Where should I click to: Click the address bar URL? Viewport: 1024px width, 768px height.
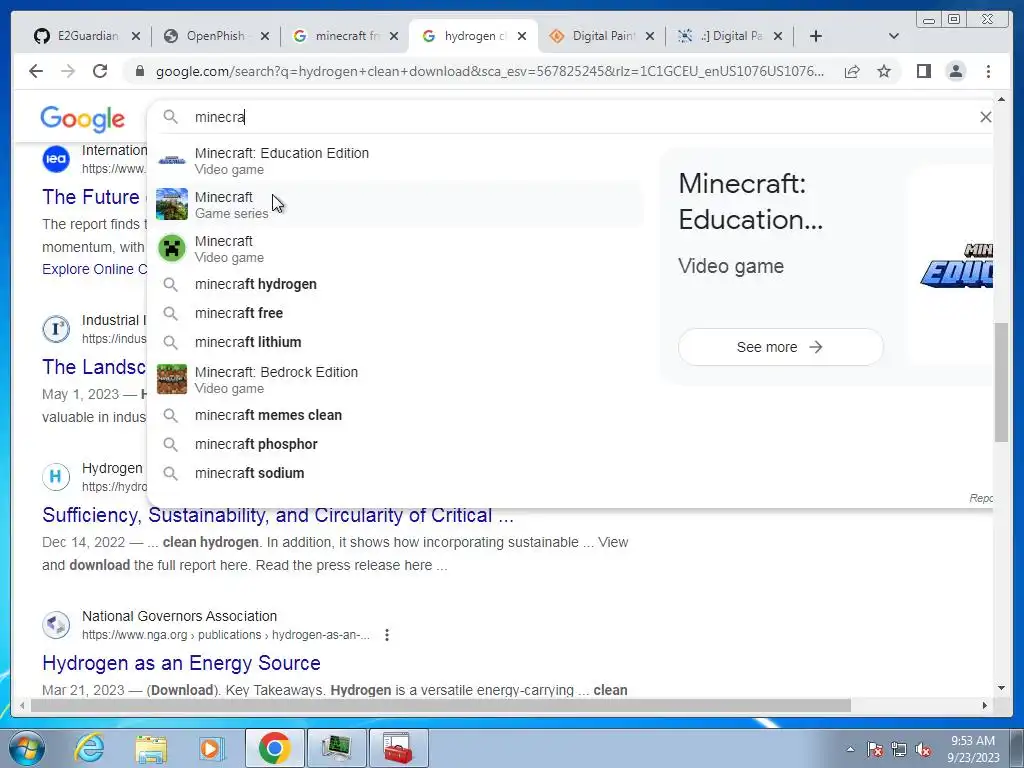(490, 71)
